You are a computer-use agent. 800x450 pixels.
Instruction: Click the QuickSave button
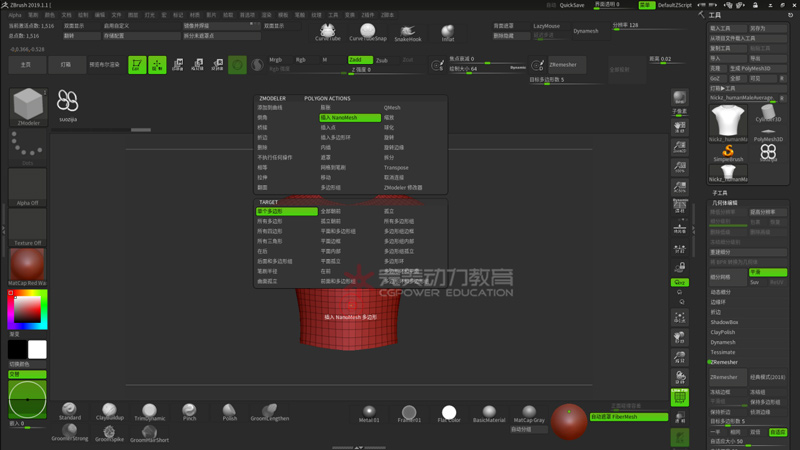click(x=572, y=5)
